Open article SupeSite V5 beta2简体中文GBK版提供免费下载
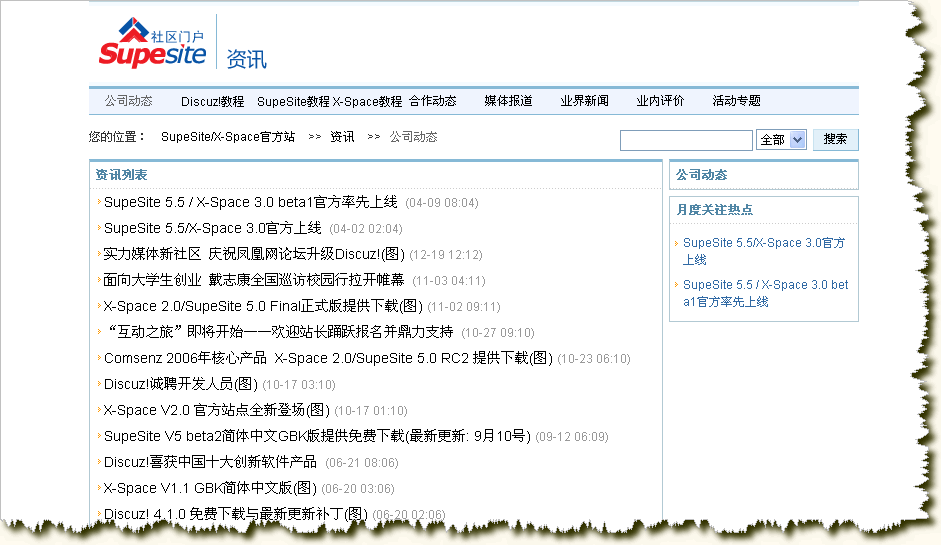This screenshot has height=545, width=941. point(317,436)
